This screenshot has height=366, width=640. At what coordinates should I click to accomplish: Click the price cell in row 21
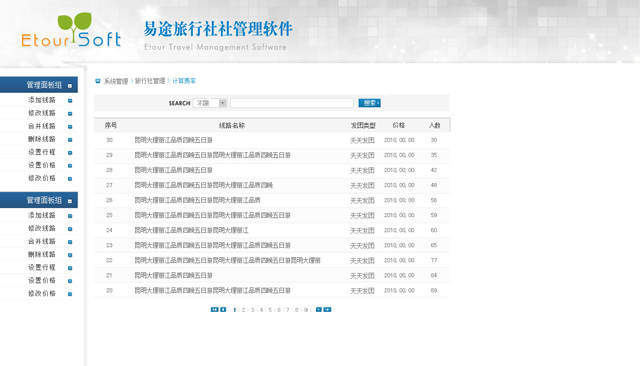tap(399, 275)
